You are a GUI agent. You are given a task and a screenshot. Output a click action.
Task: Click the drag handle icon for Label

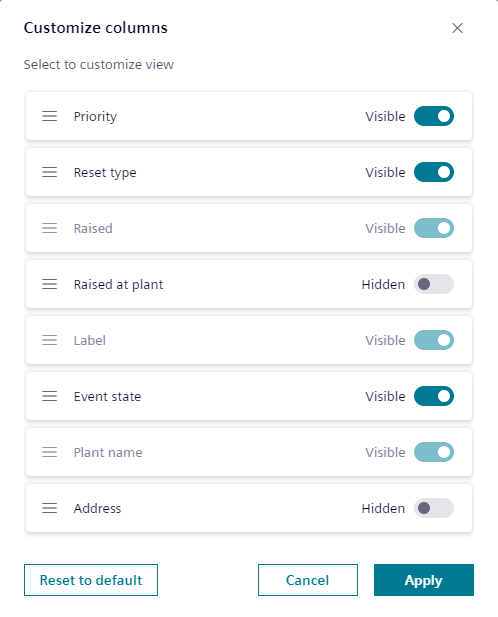pyautogui.click(x=50, y=340)
